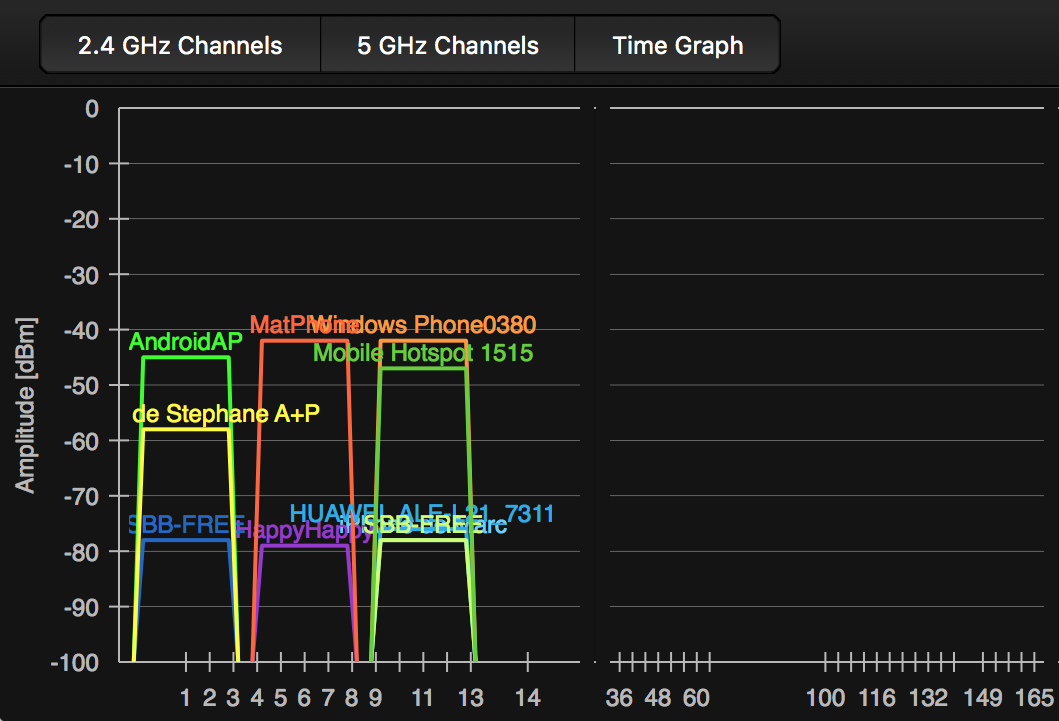Viewport: 1059px width, 721px height.
Task: Click the -100 amplitude axis label
Action: (x=75, y=663)
